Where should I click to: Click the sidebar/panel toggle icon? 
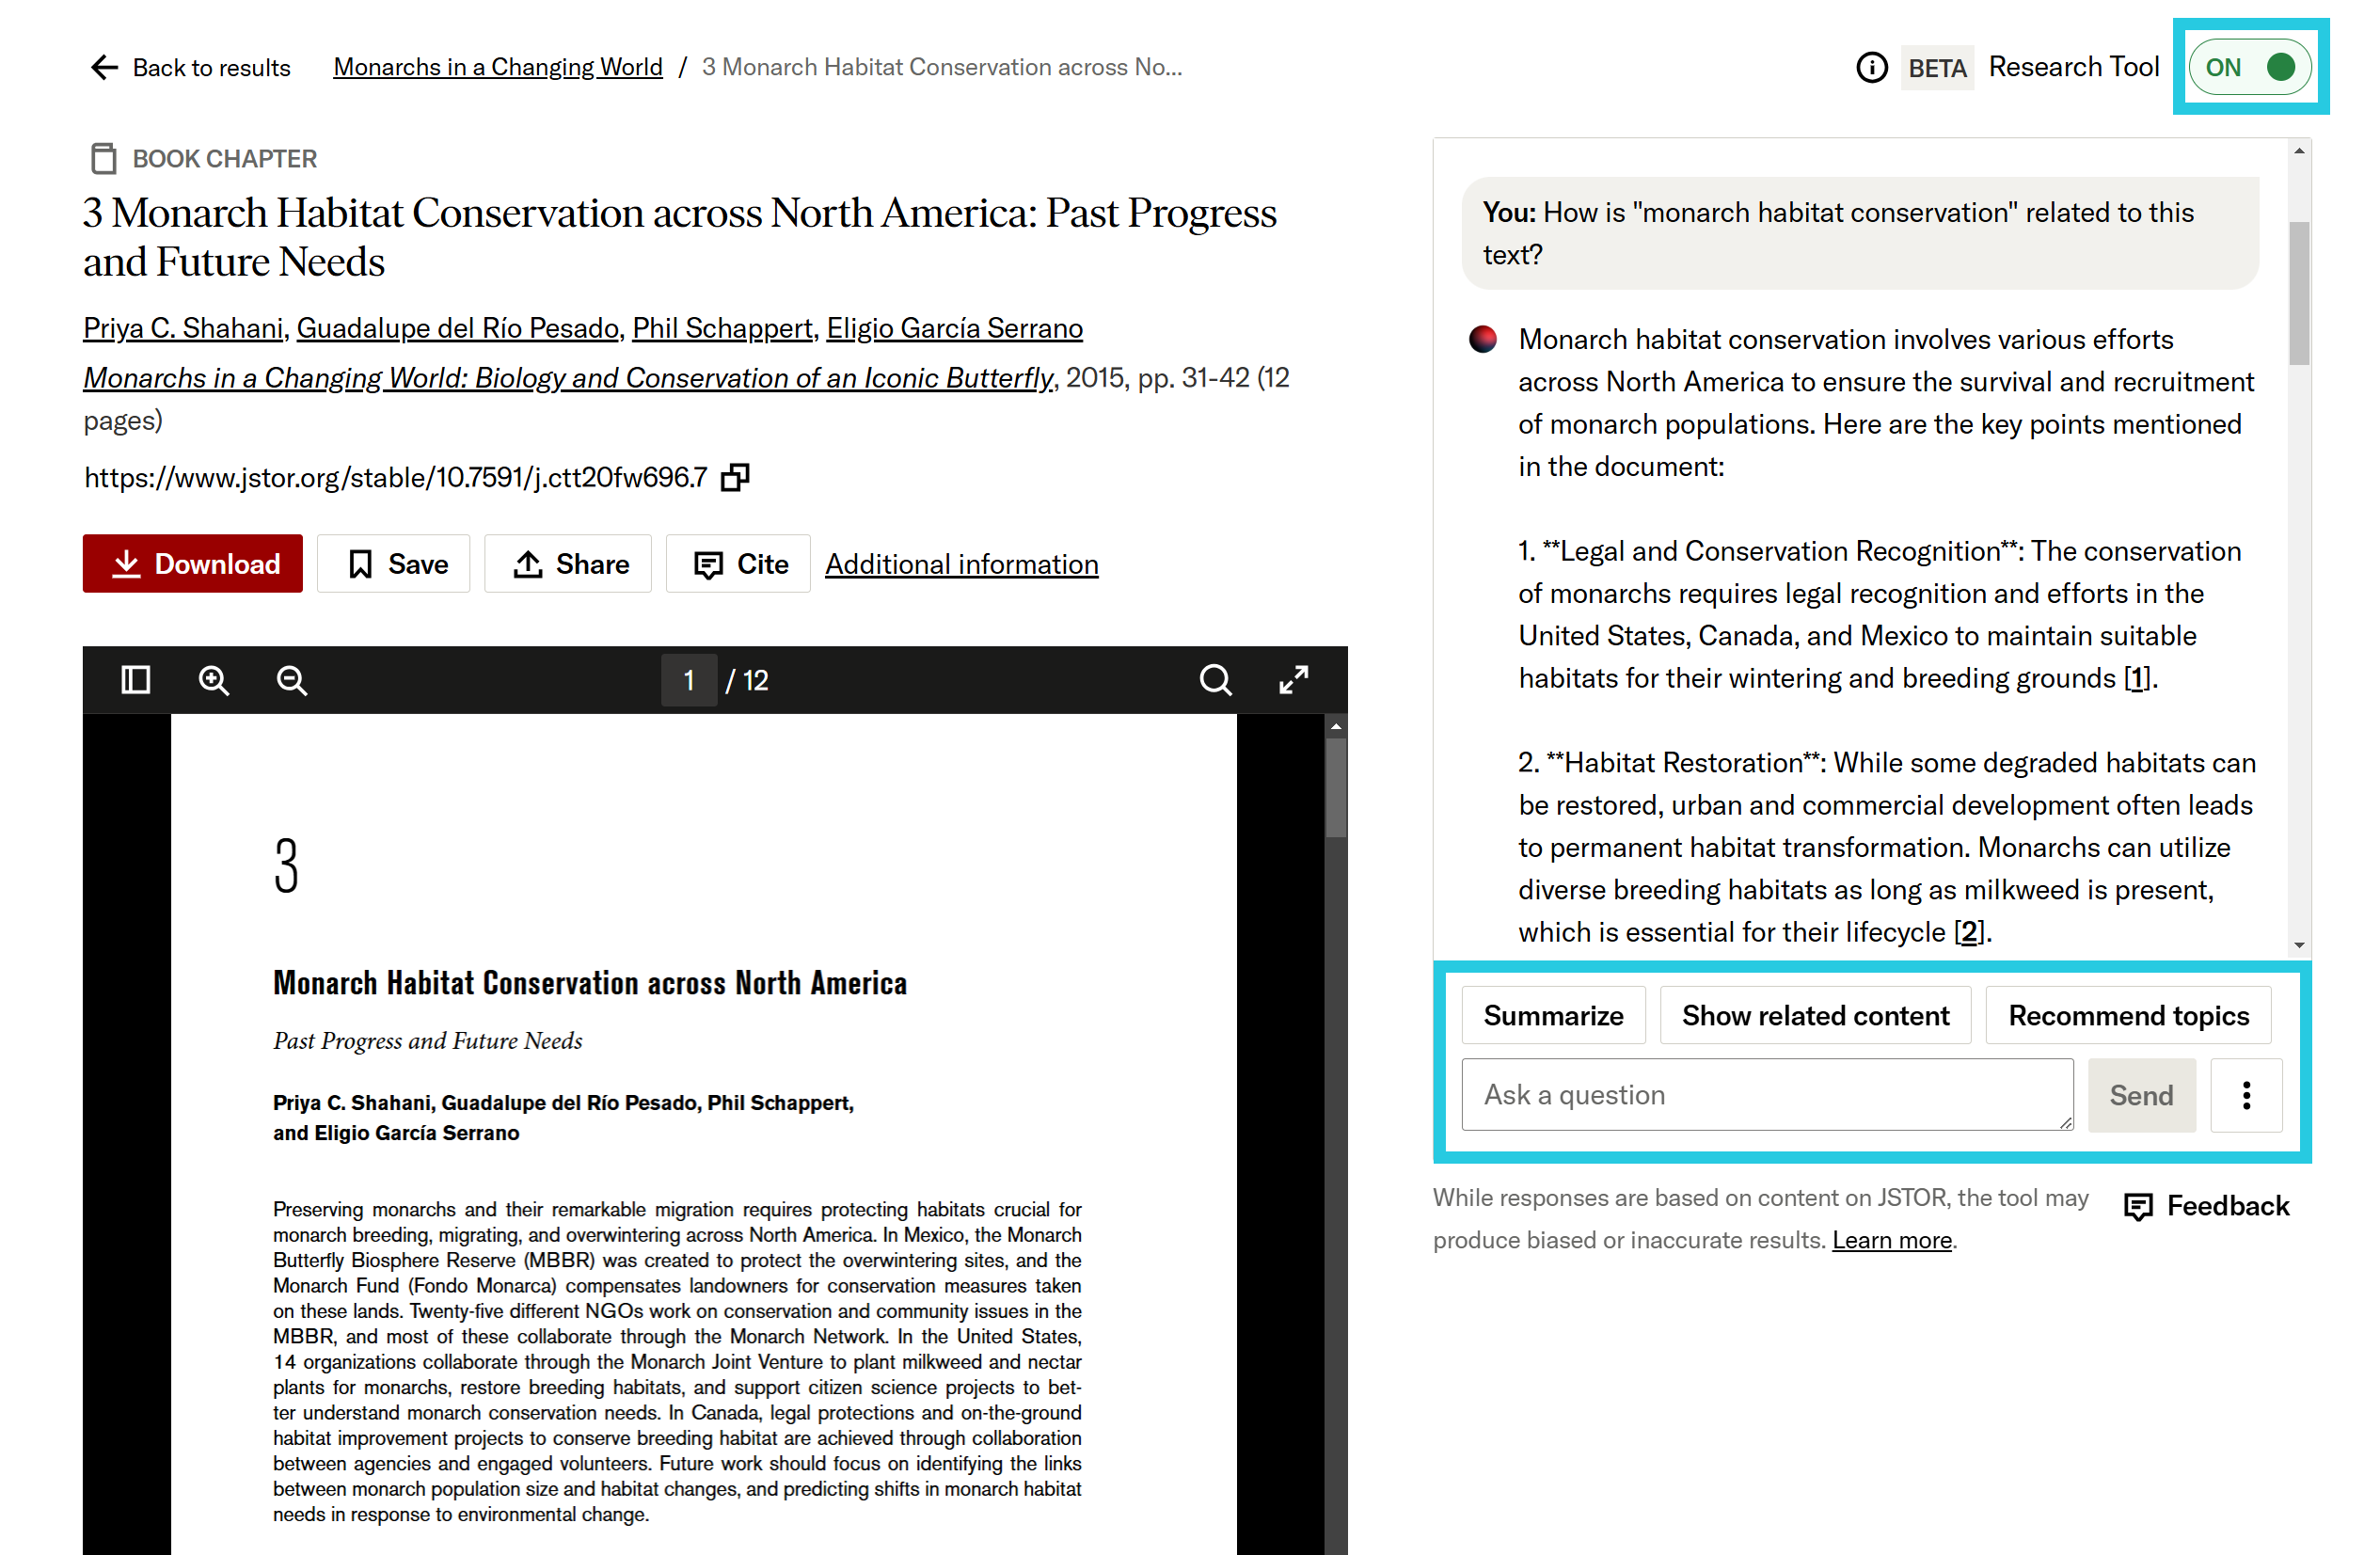coord(137,680)
